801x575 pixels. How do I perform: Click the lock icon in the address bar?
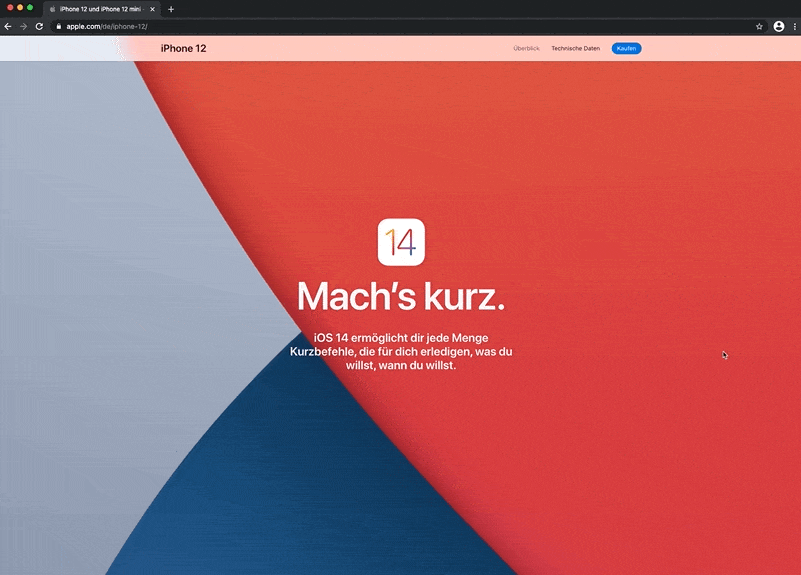[59, 27]
